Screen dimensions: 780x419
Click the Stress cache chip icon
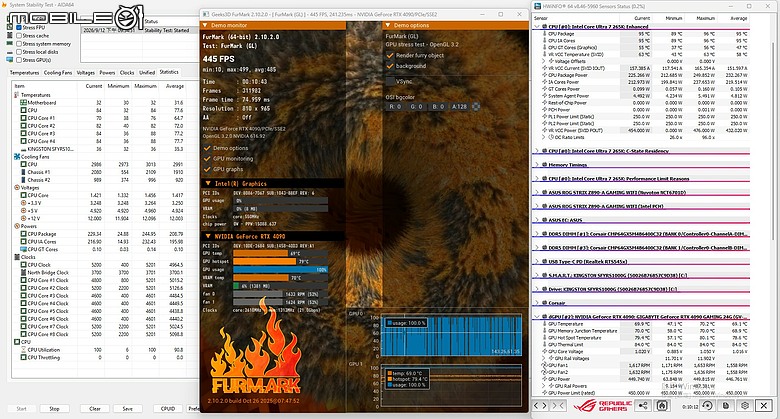click(9, 36)
